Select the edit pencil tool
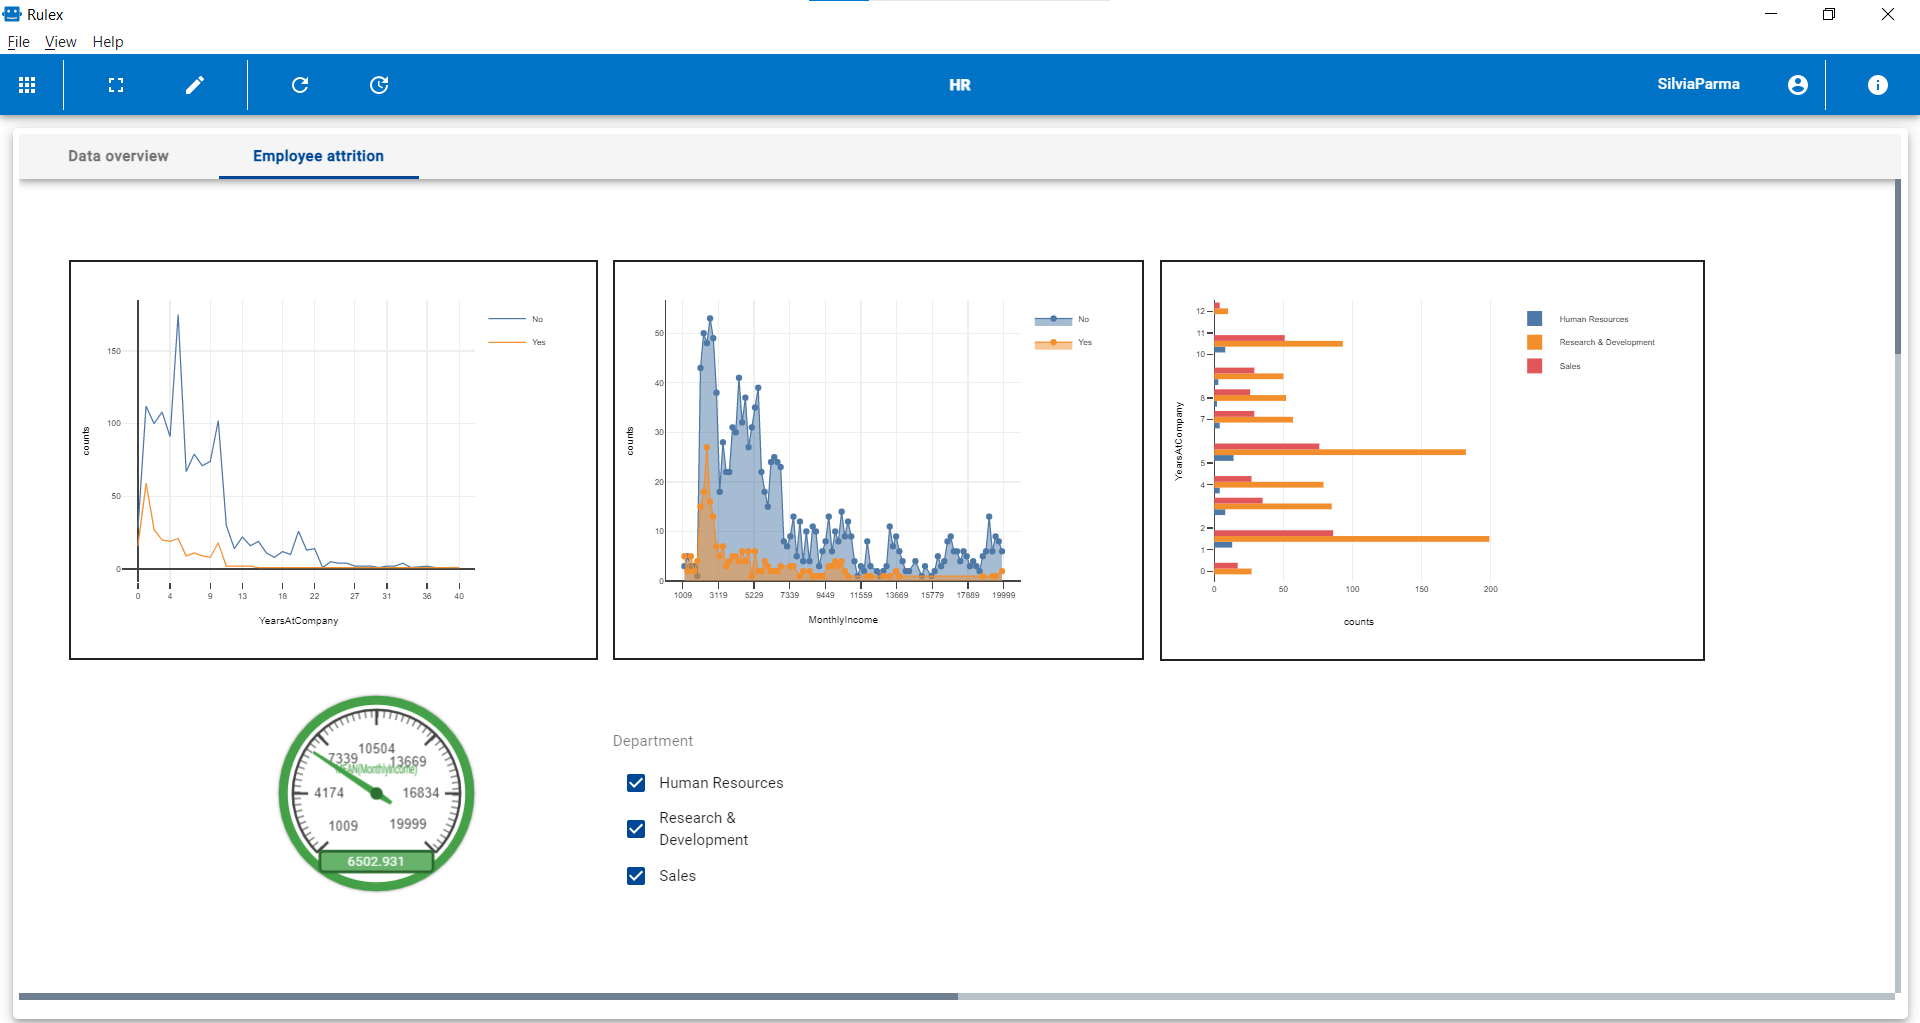The height and width of the screenshot is (1023, 1920). pos(195,85)
